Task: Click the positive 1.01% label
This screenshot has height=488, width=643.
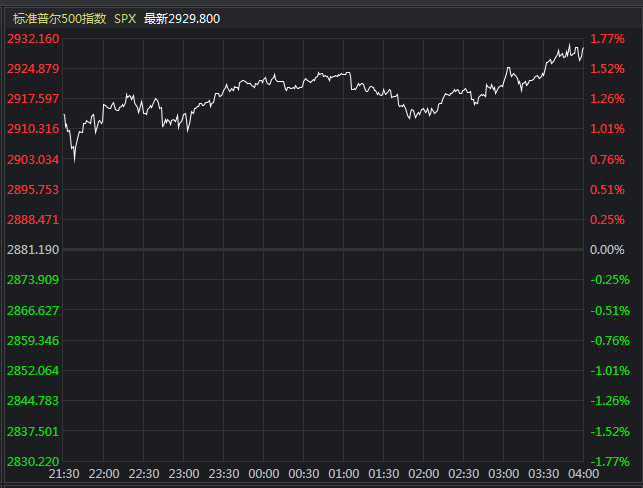Action: click(x=607, y=129)
